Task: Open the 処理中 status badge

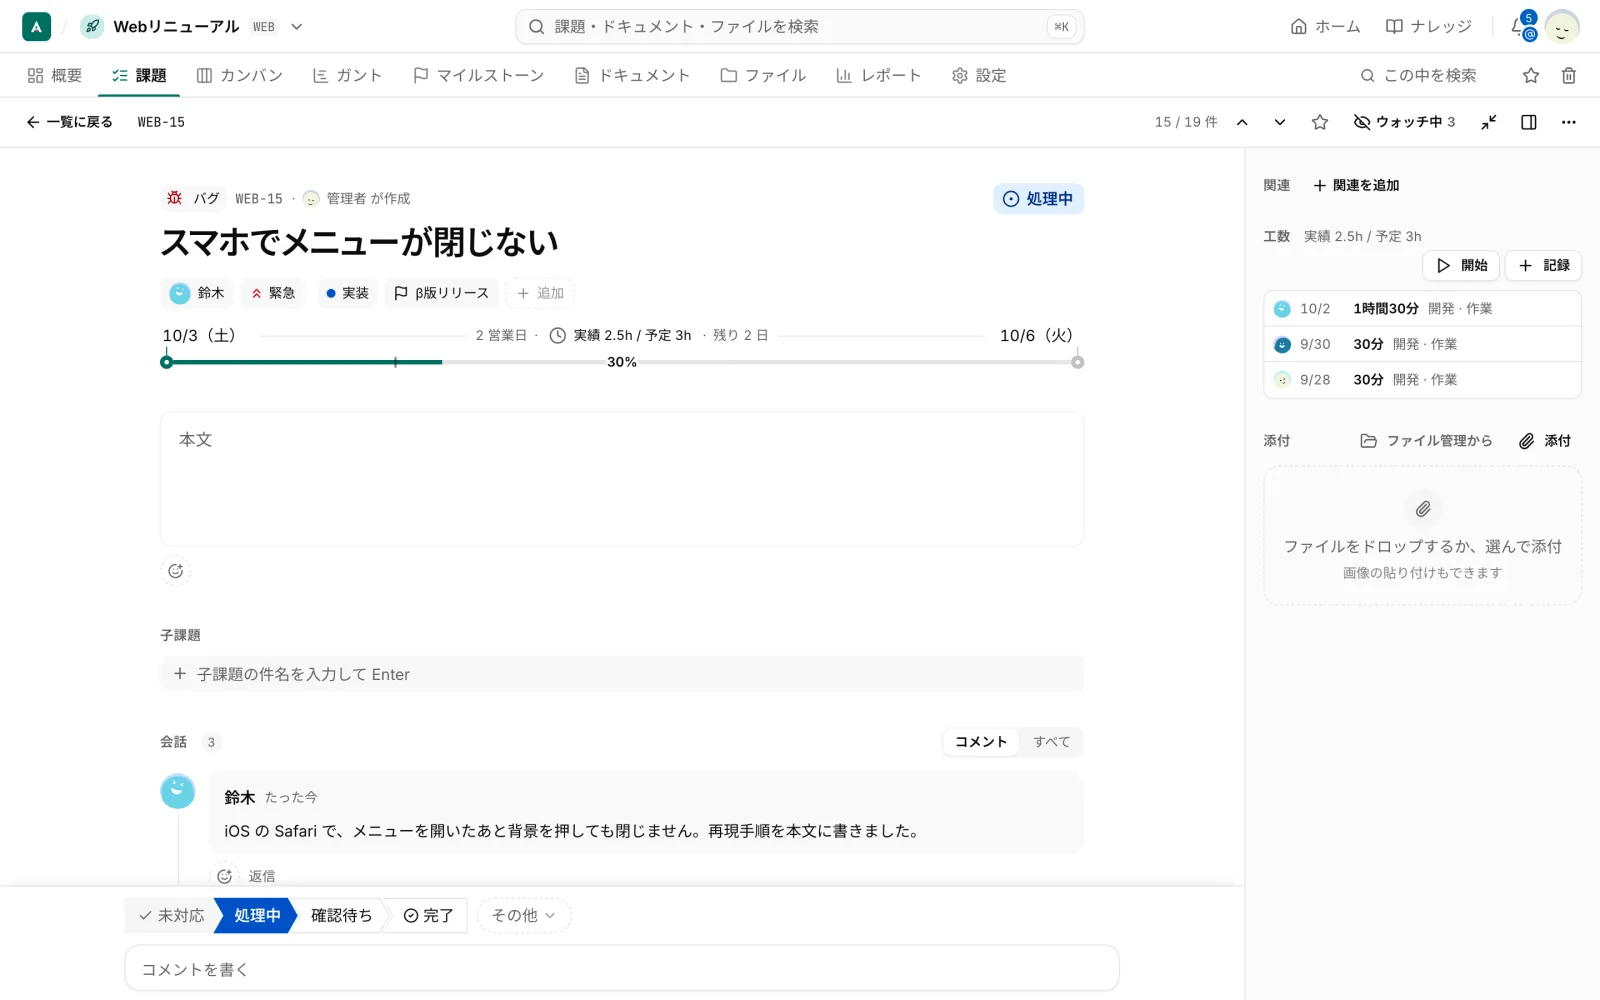Action: (x=1038, y=199)
